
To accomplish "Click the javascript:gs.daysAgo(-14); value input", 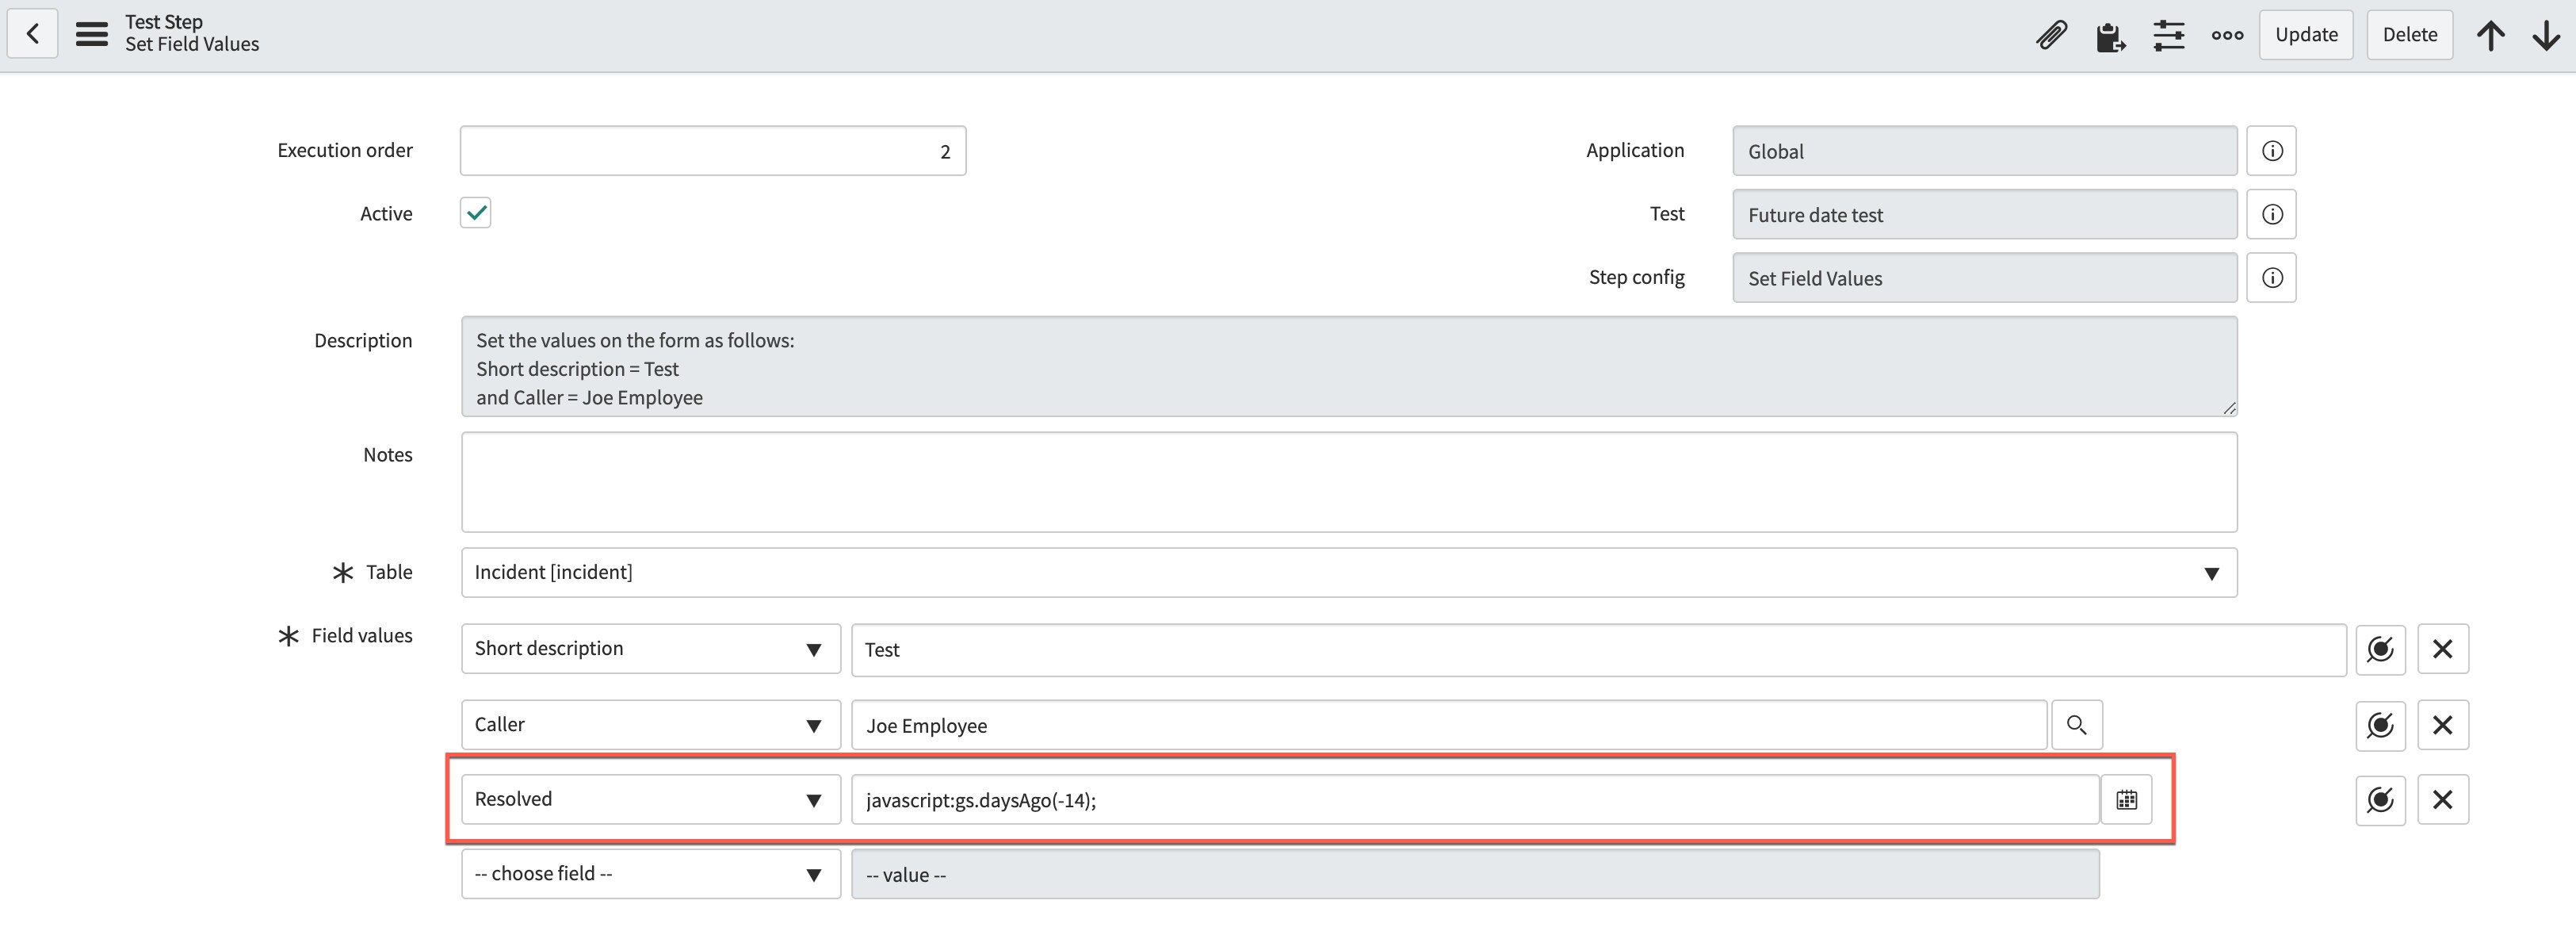I will click(1475, 800).
